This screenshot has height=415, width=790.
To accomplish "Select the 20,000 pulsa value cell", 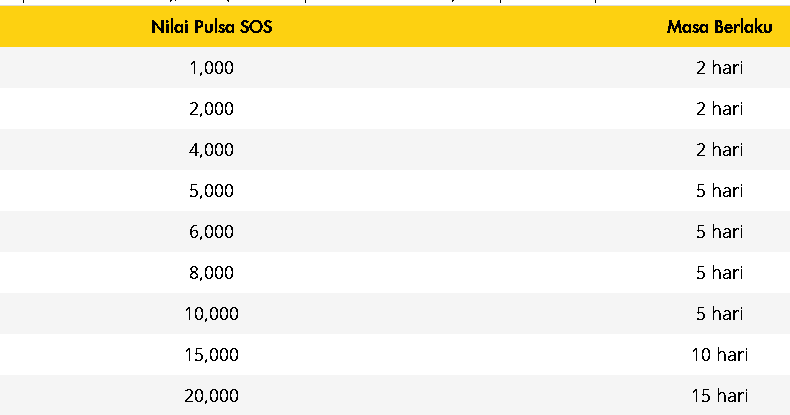I will 212,396.
